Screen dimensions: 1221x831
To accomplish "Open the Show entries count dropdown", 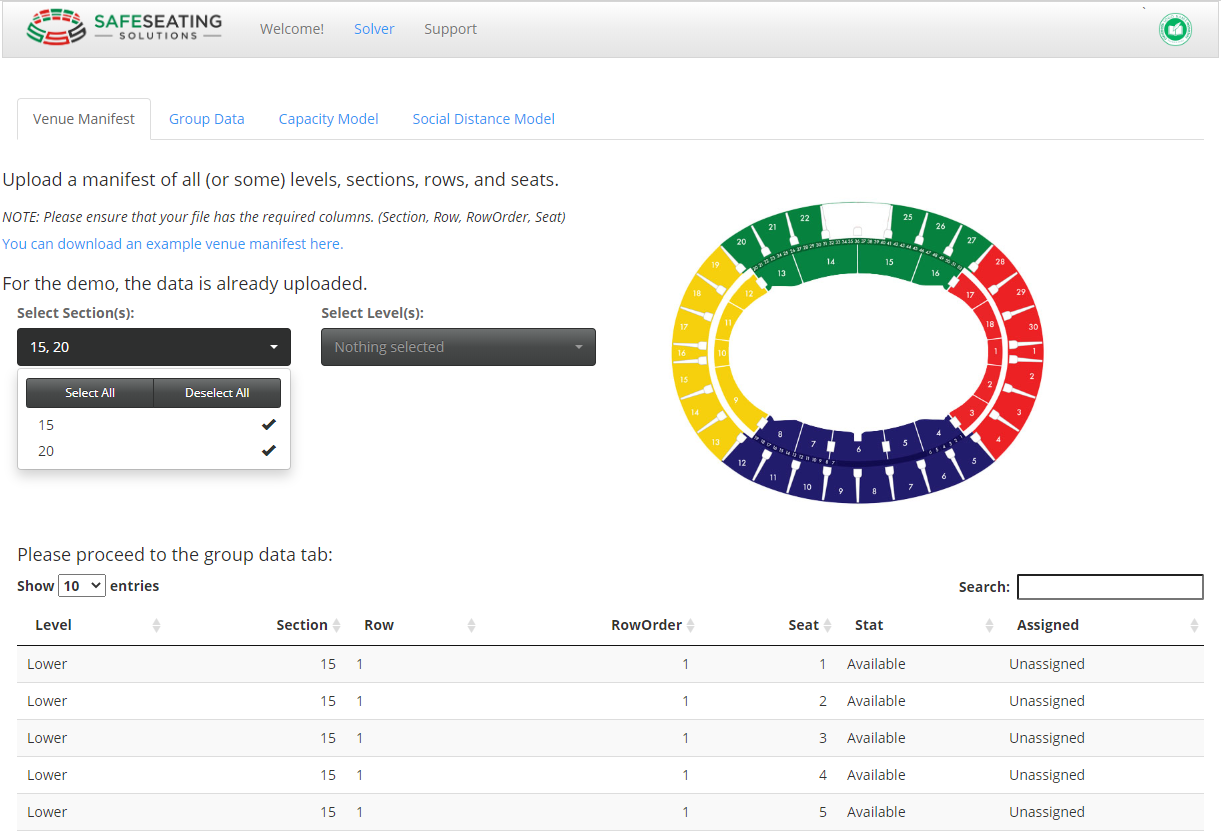I will pyautogui.click(x=82, y=586).
